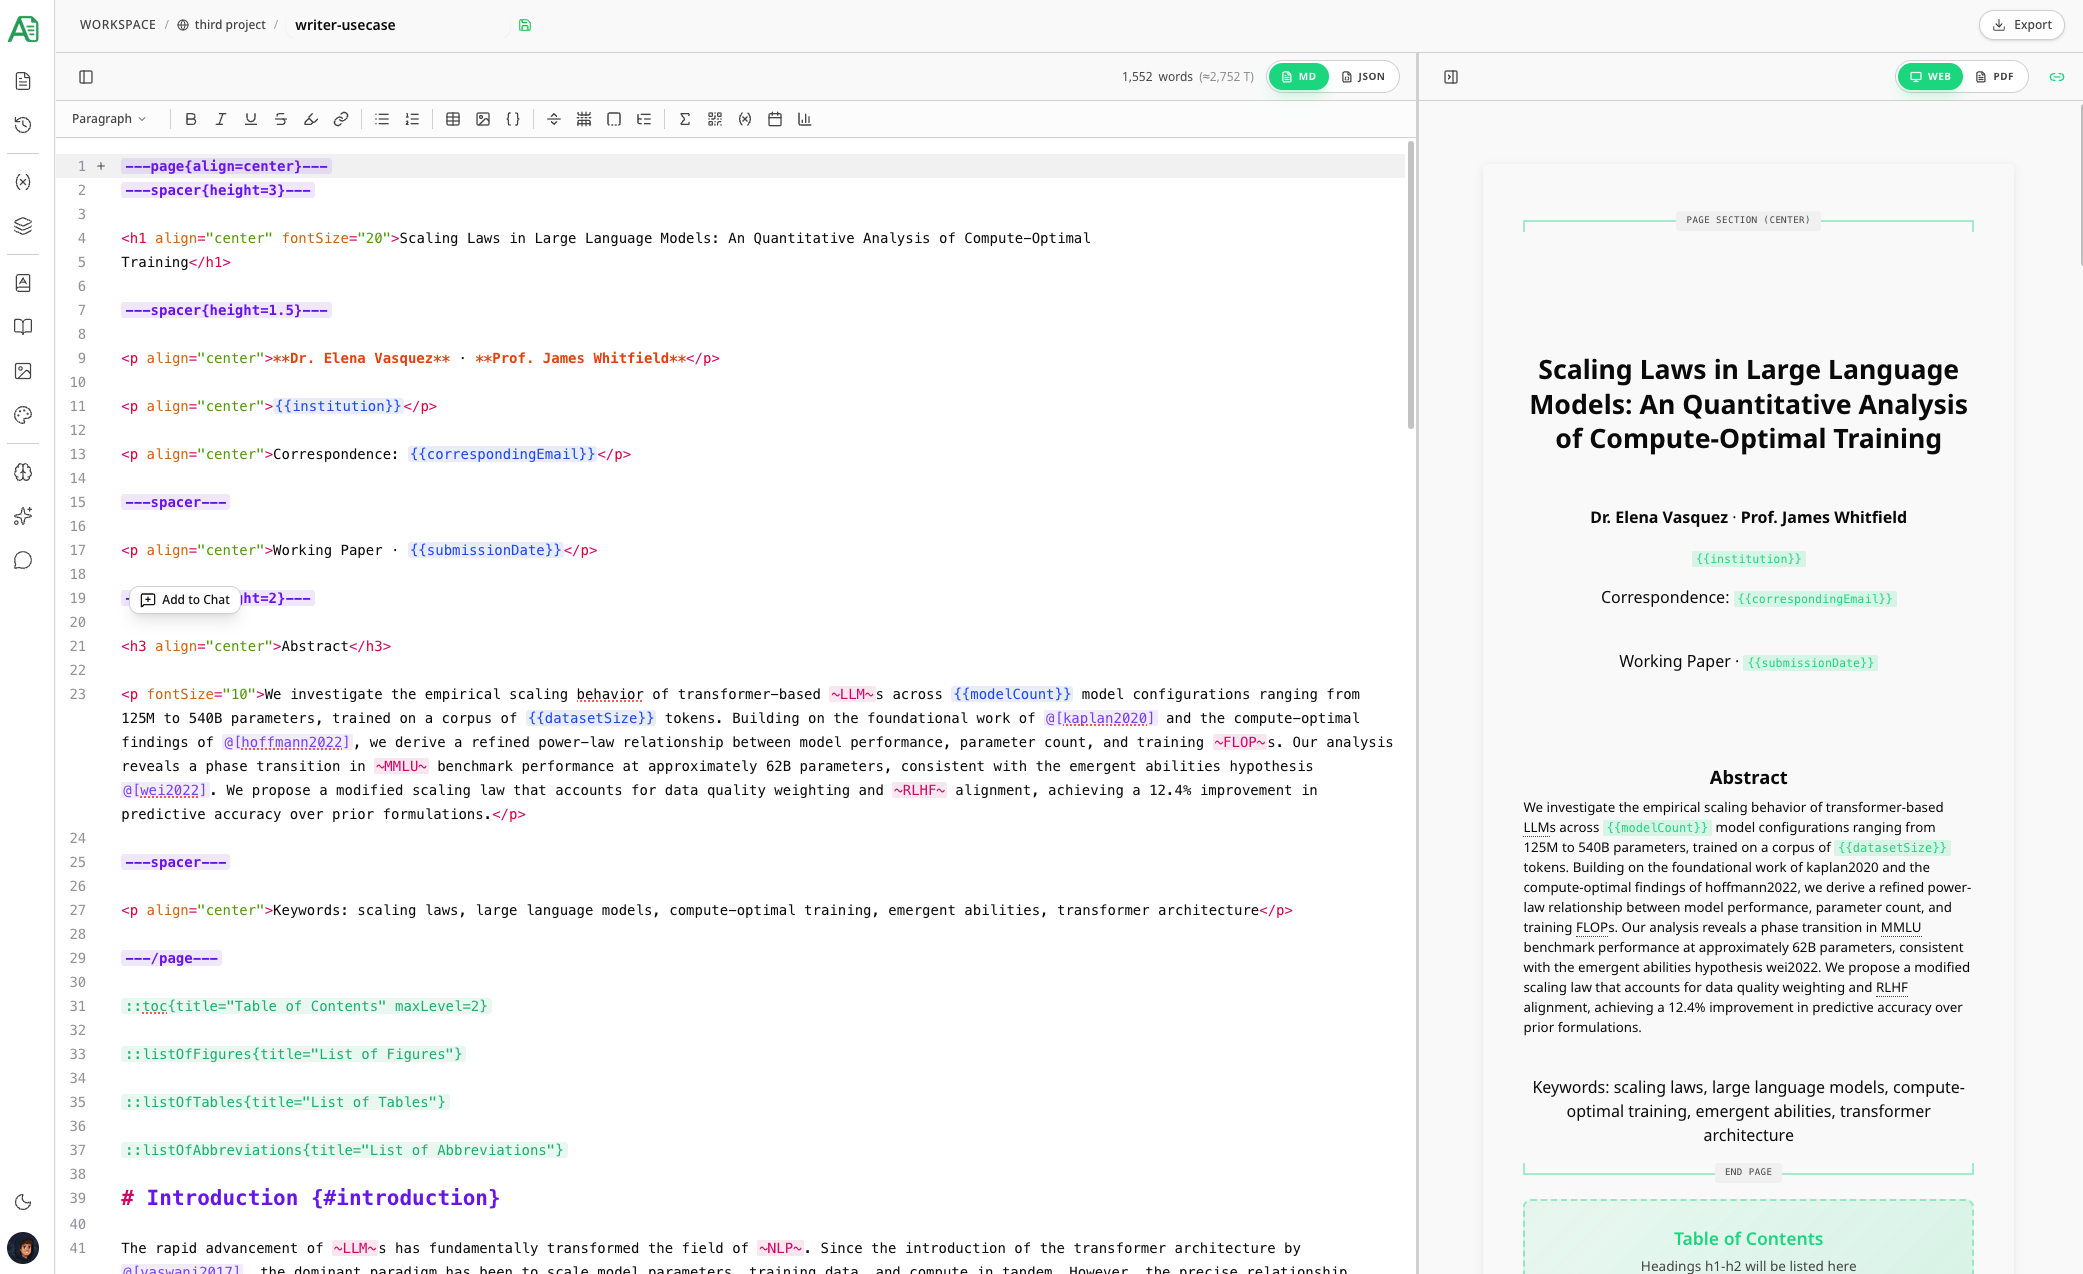Open the third project breadcrumb menu

click(228, 24)
